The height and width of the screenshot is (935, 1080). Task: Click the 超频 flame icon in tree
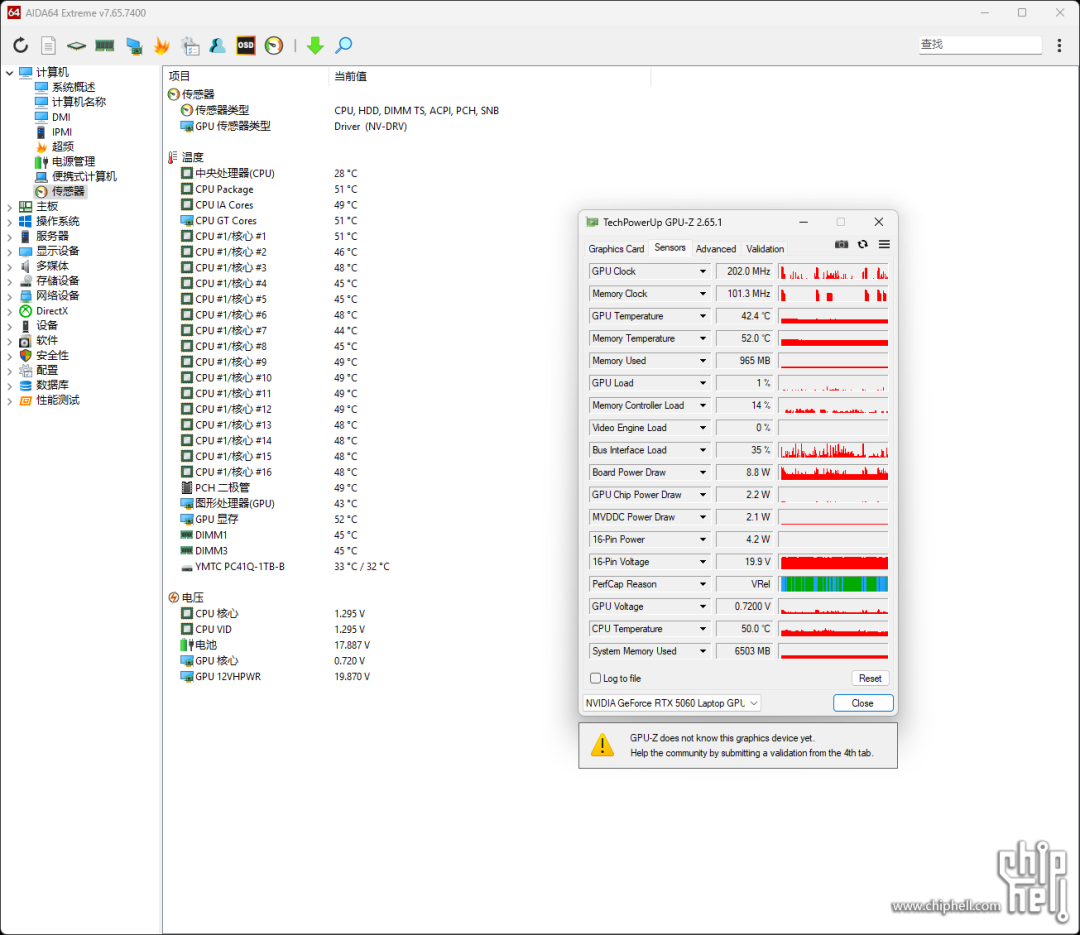41,147
